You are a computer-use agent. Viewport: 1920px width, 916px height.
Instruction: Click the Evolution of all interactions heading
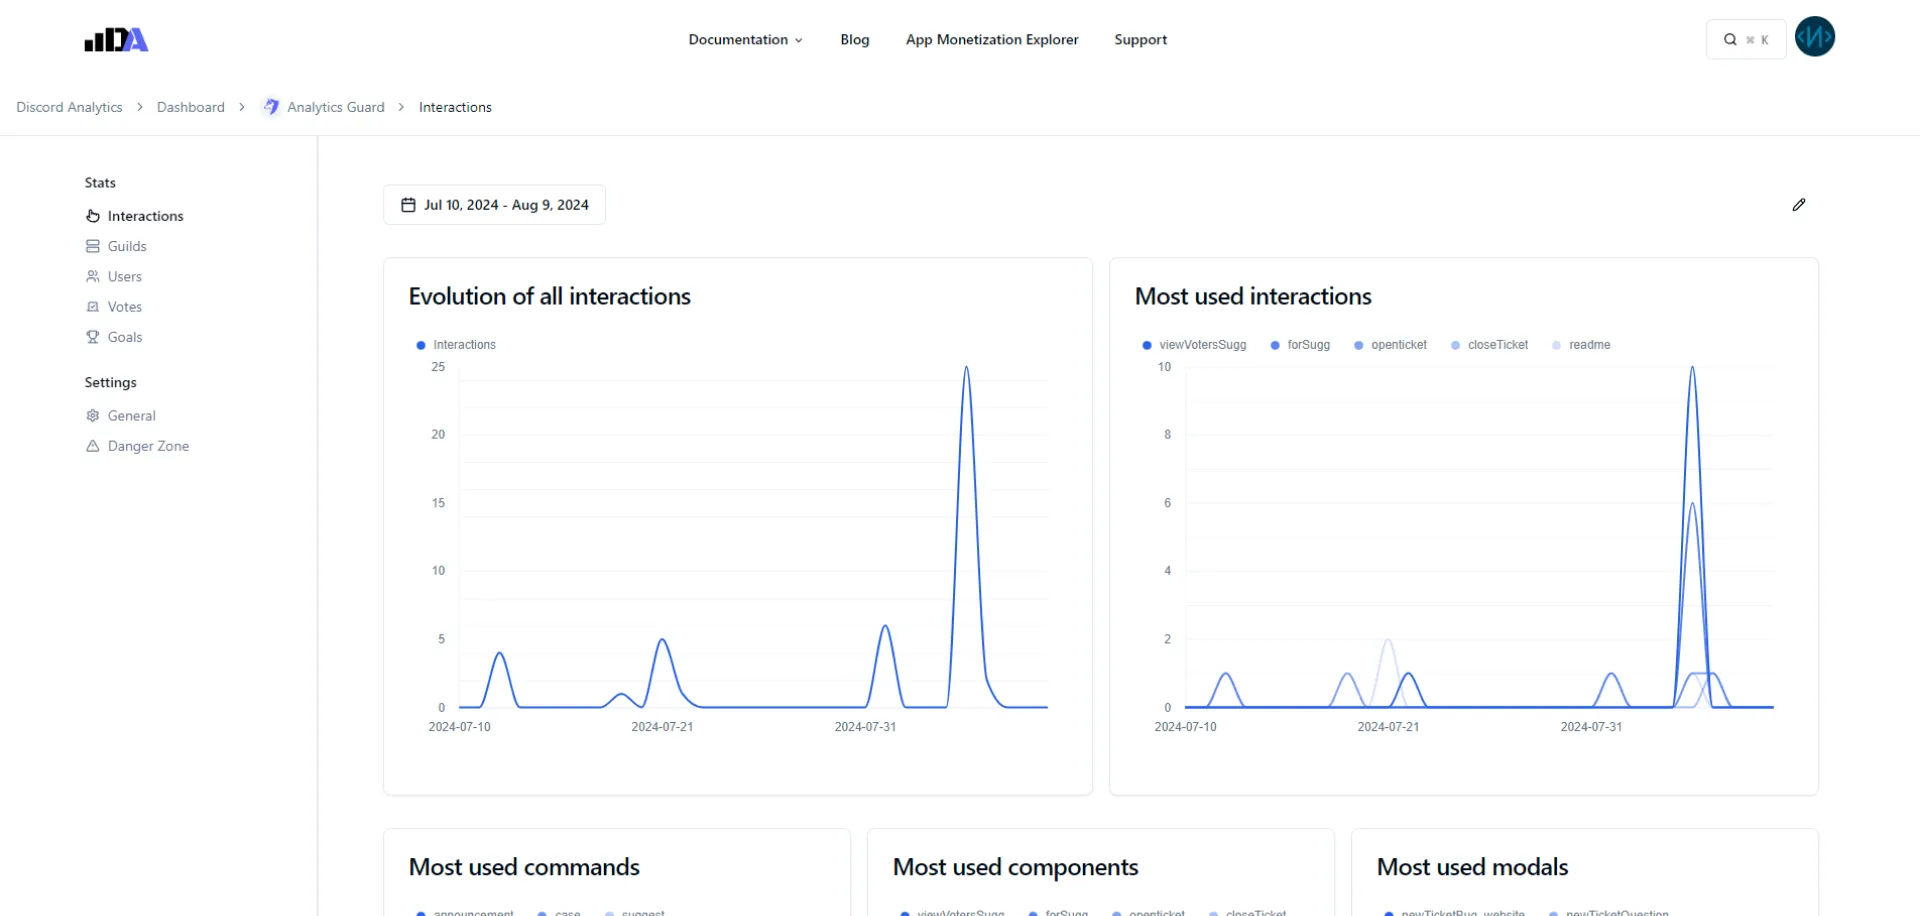[550, 297]
